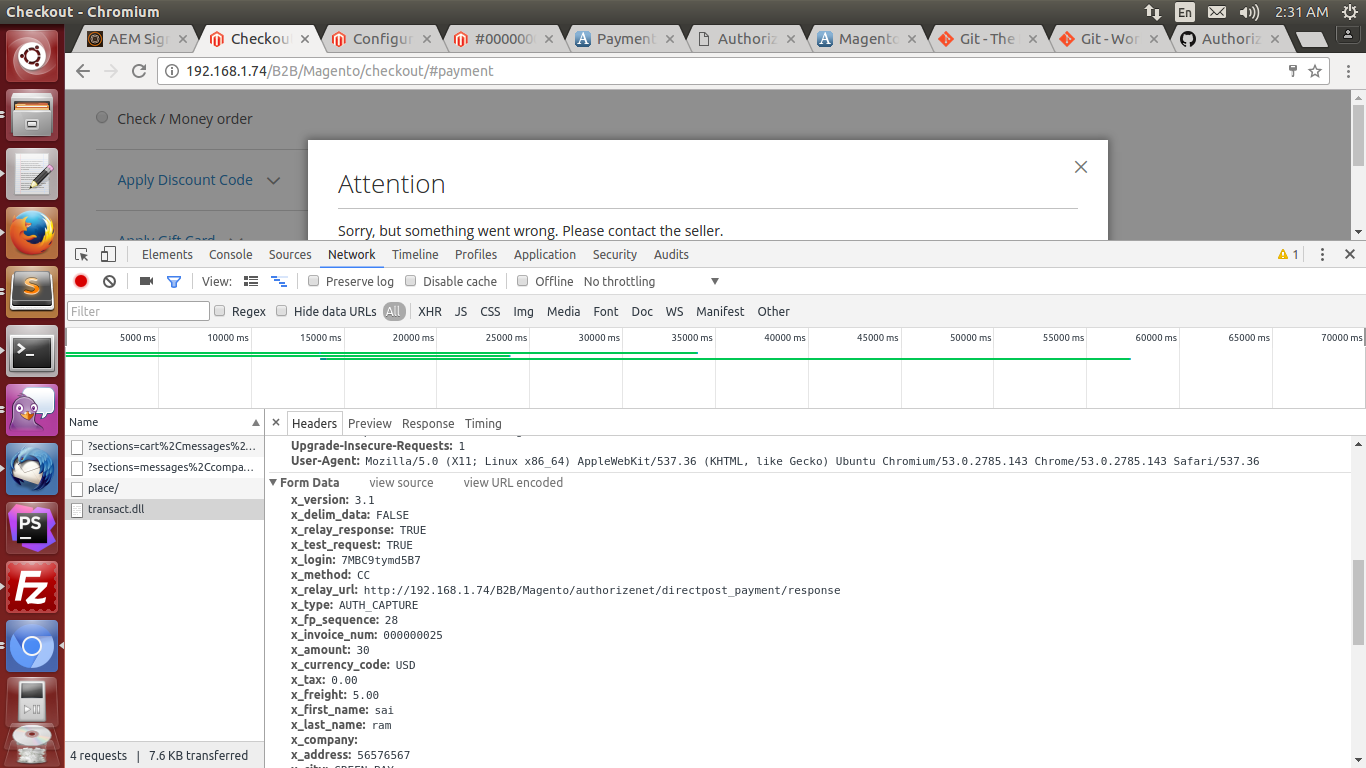Select the place/ request row
The width and height of the screenshot is (1366, 768).
165,489
